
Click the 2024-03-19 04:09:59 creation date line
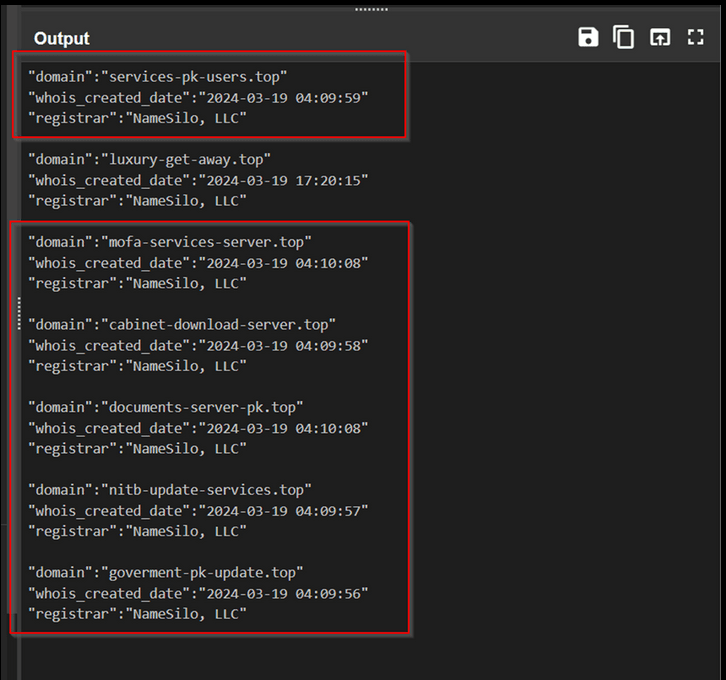tap(198, 97)
